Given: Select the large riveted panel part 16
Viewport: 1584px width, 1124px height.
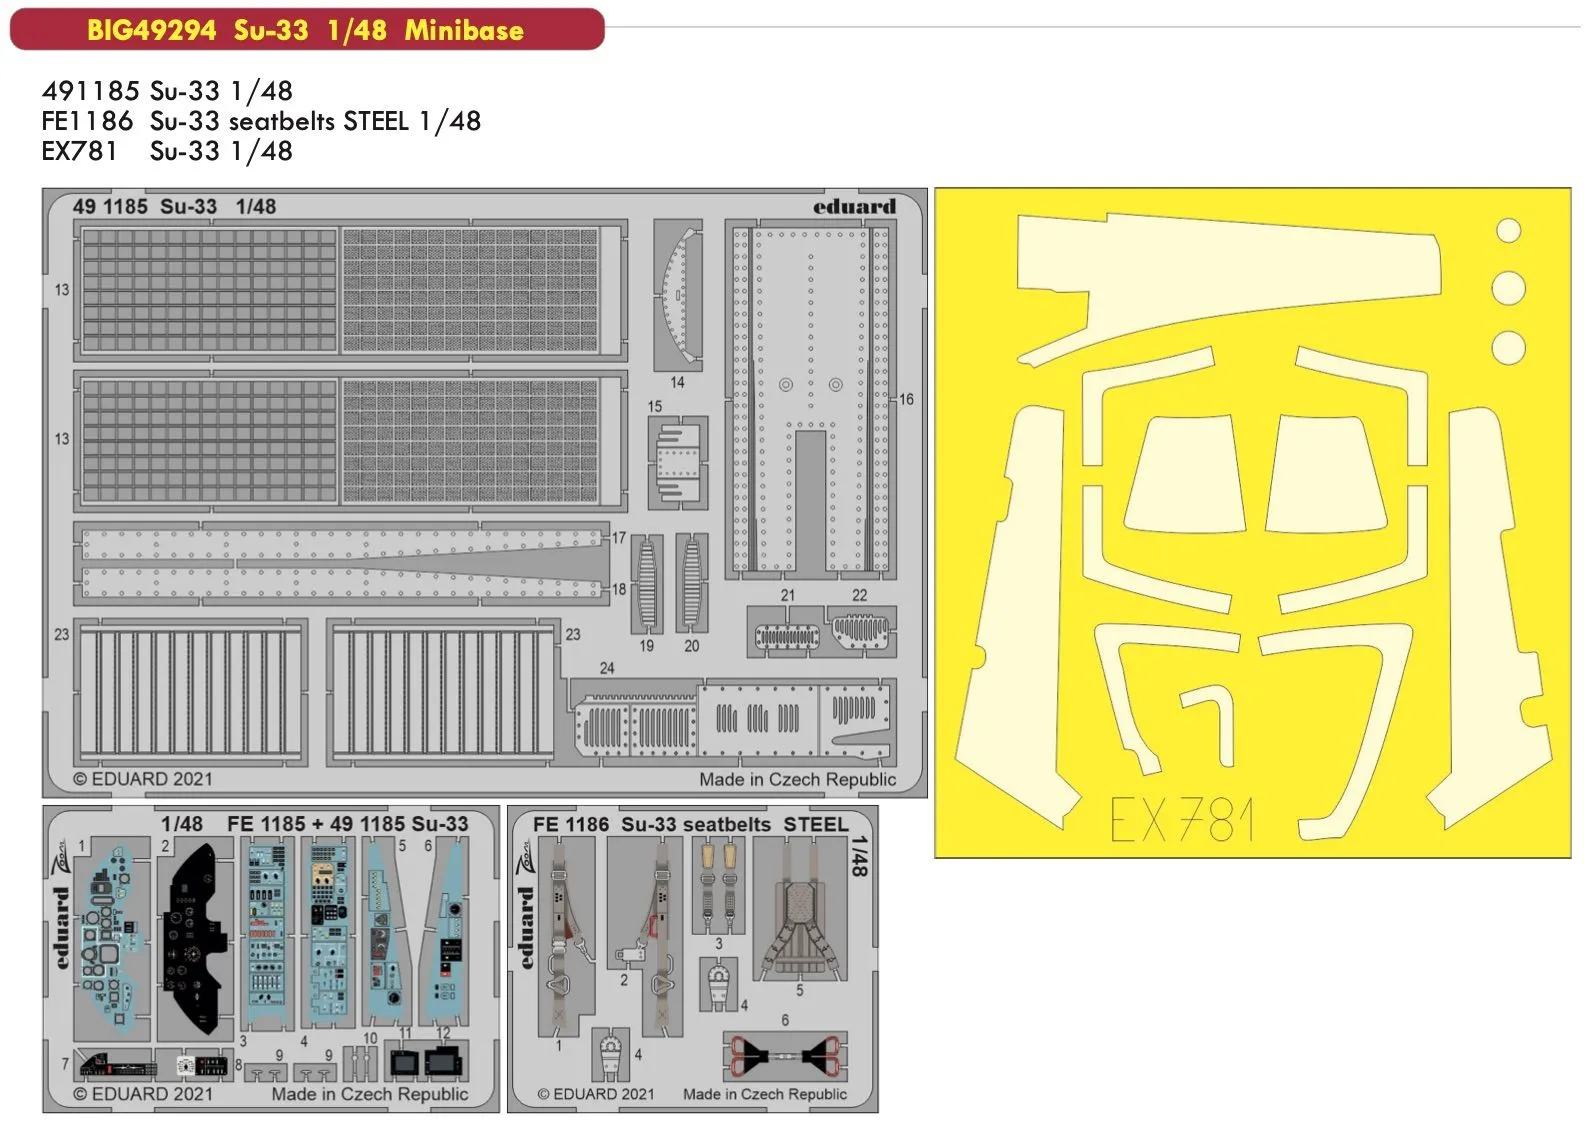Looking at the screenshot, I should click(810, 400).
